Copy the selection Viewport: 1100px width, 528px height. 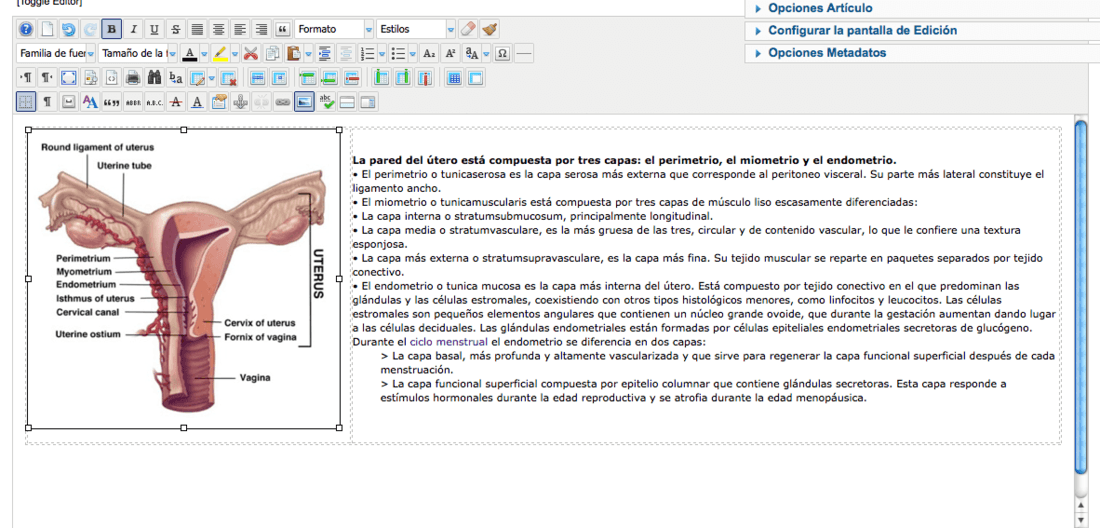point(272,53)
